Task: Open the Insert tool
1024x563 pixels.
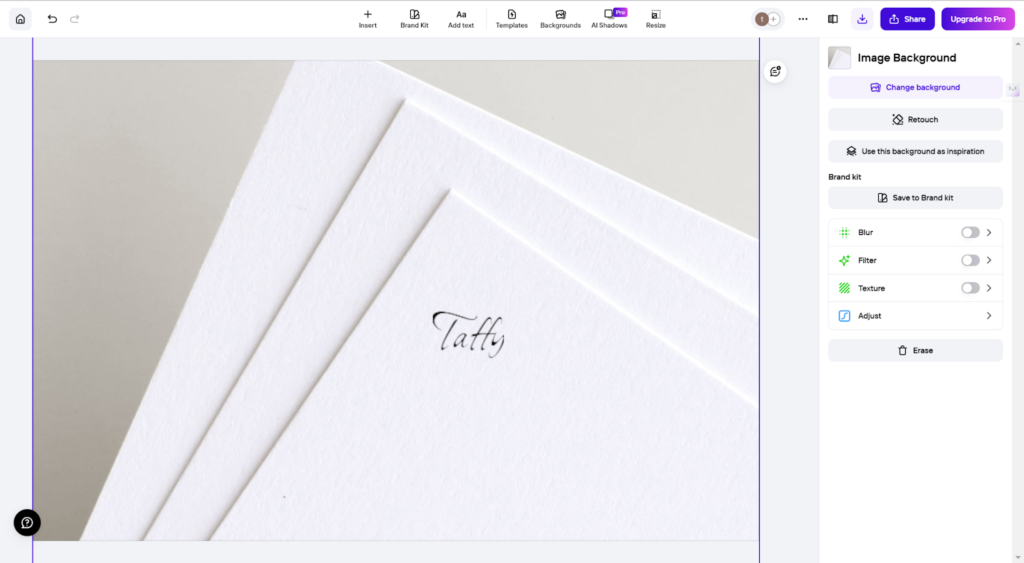Action: [367, 19]
